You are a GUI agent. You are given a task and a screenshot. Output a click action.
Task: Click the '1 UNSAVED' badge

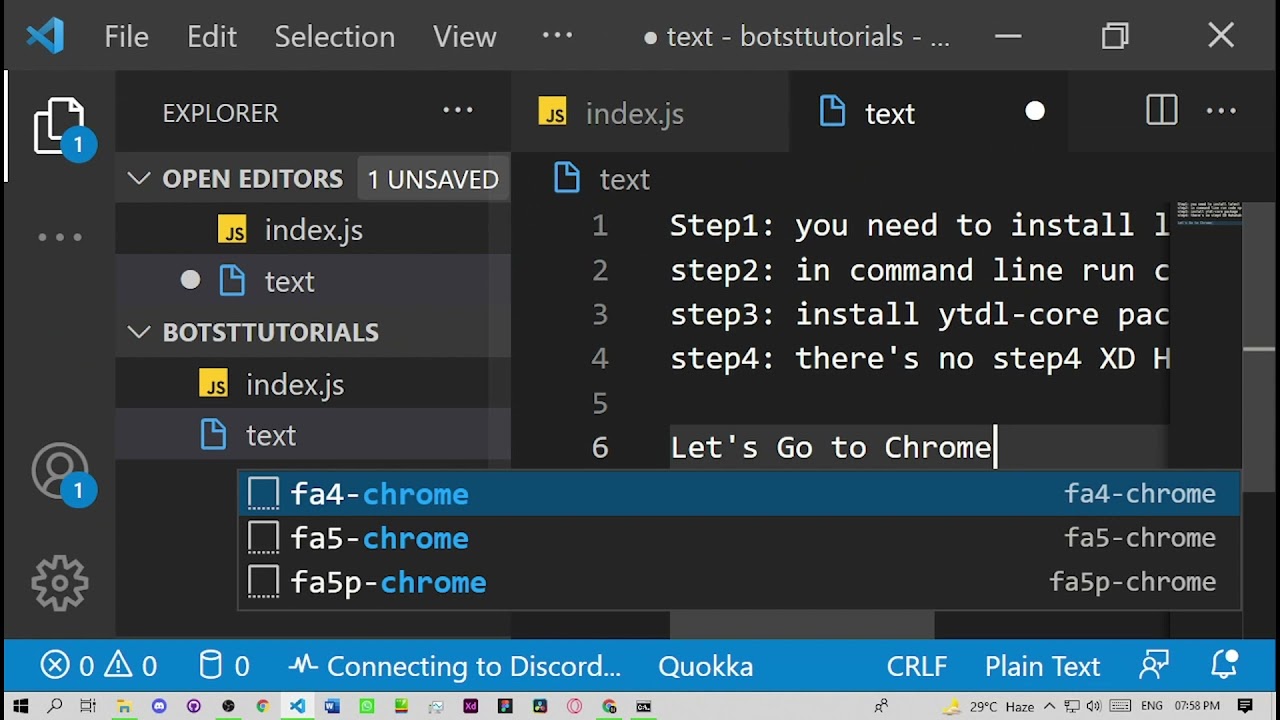point(433,179)
